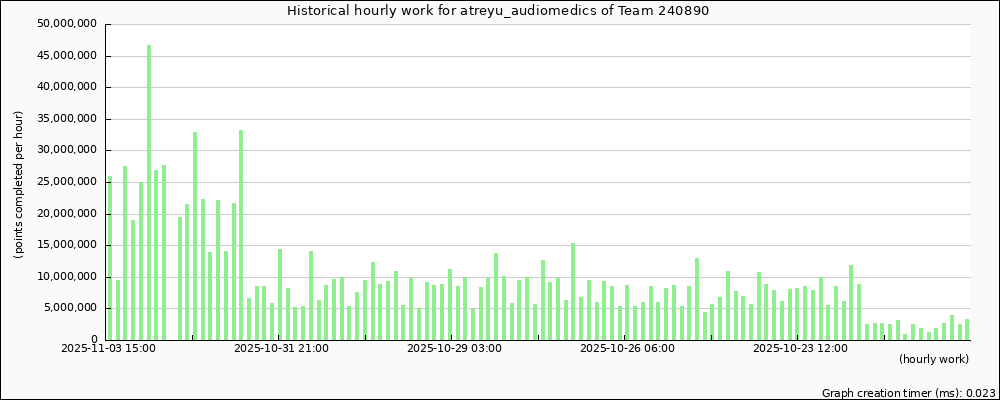This screenshot has width=1000, height=400.
Task: Select the 35,000,000 y-axis value
Action: tap(63, 119)
